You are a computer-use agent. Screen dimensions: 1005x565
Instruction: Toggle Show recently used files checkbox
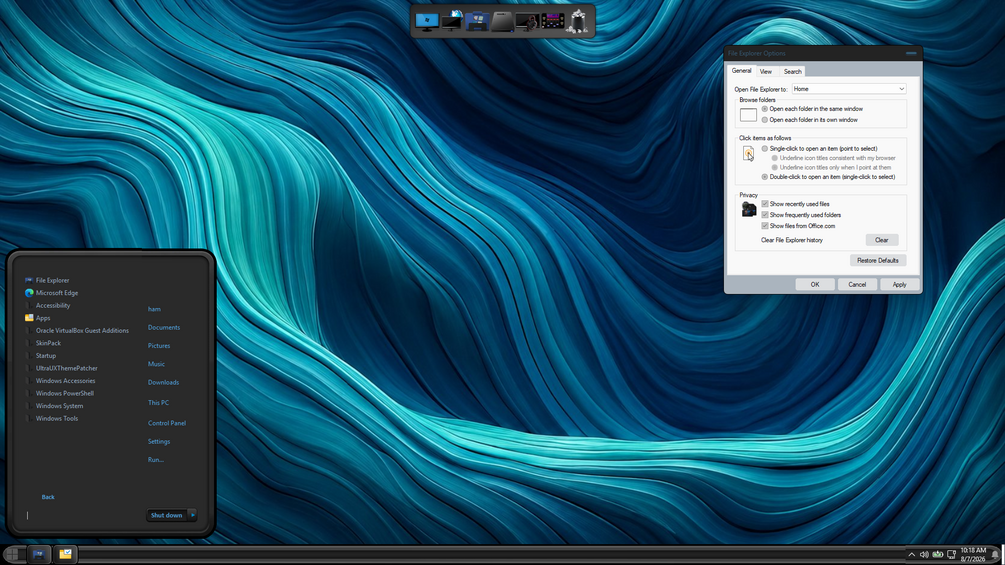click(x=765, y=204)
